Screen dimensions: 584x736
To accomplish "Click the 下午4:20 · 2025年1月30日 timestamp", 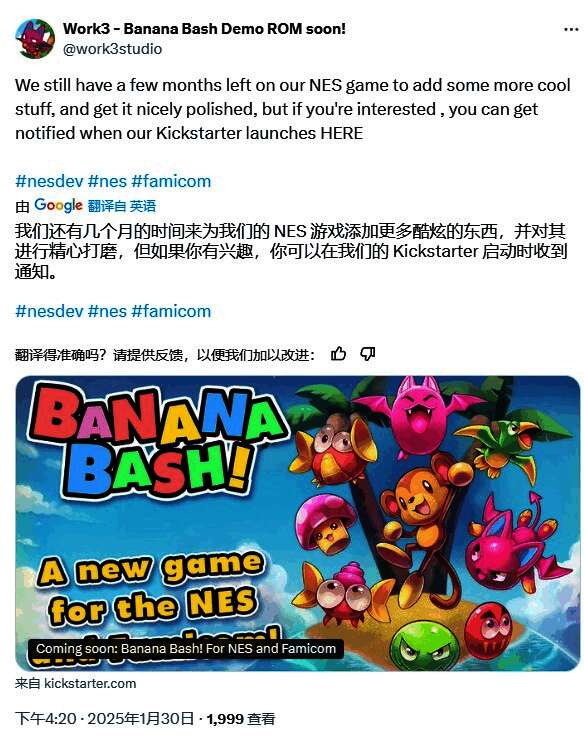I will point(105,718).
